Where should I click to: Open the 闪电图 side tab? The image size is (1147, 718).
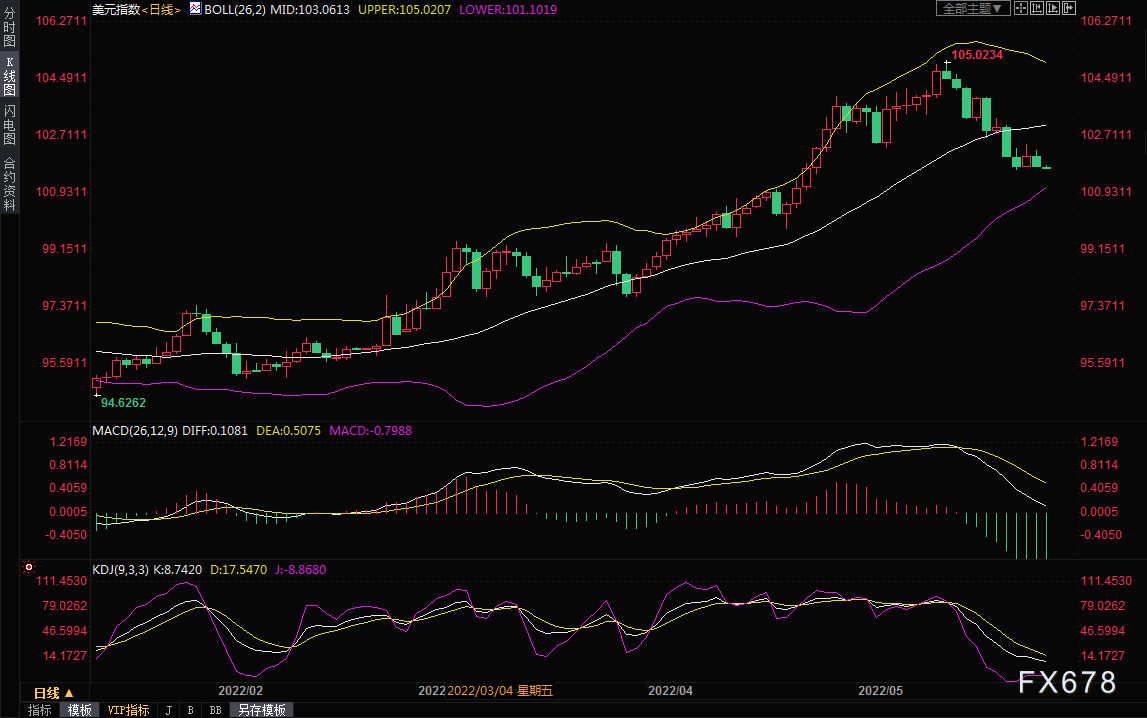(x=10, y=125)
